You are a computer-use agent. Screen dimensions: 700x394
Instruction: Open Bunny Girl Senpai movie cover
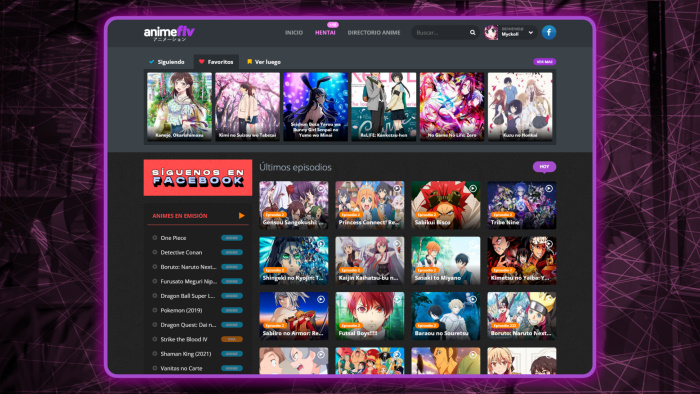point(315,107)
